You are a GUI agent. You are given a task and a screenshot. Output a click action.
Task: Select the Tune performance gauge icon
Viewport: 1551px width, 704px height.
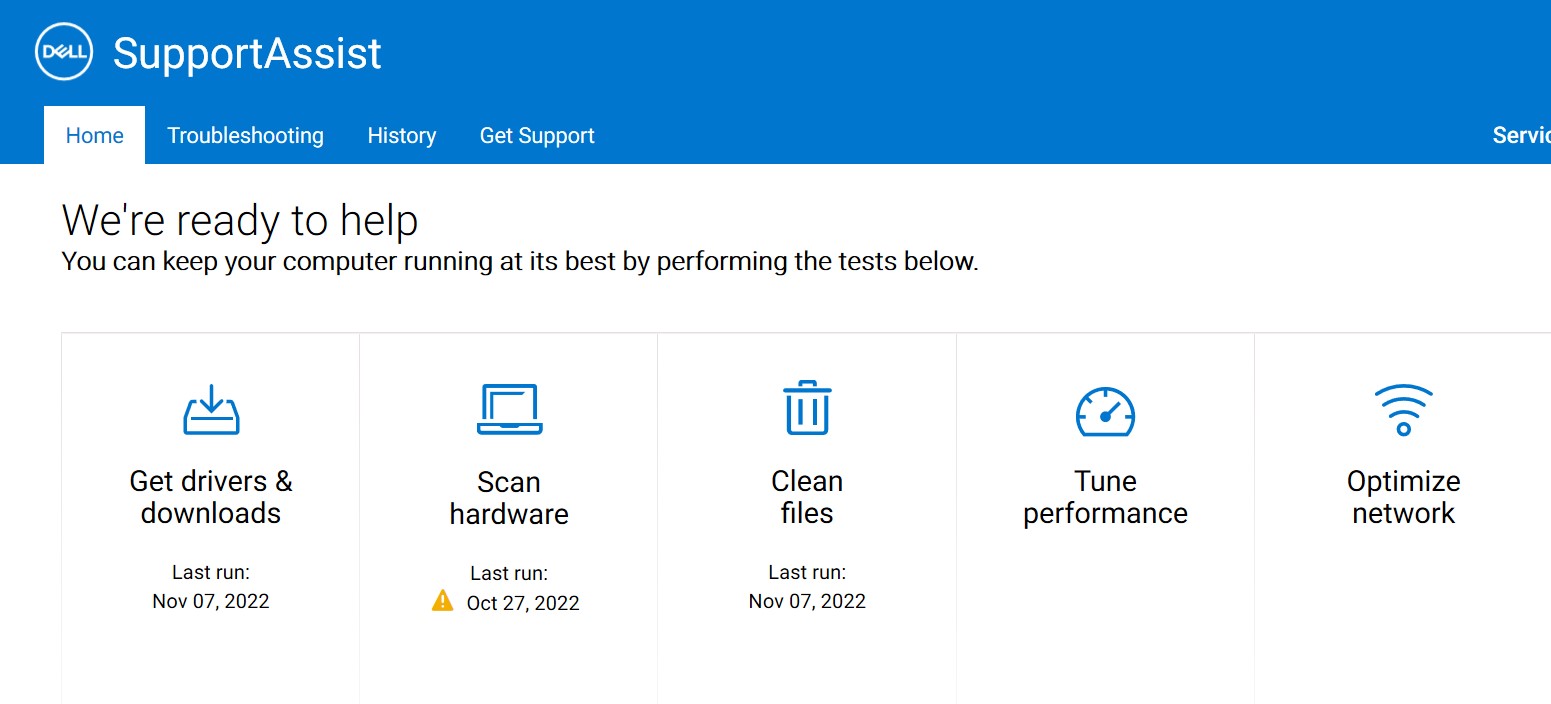[x=1105, y=411]
